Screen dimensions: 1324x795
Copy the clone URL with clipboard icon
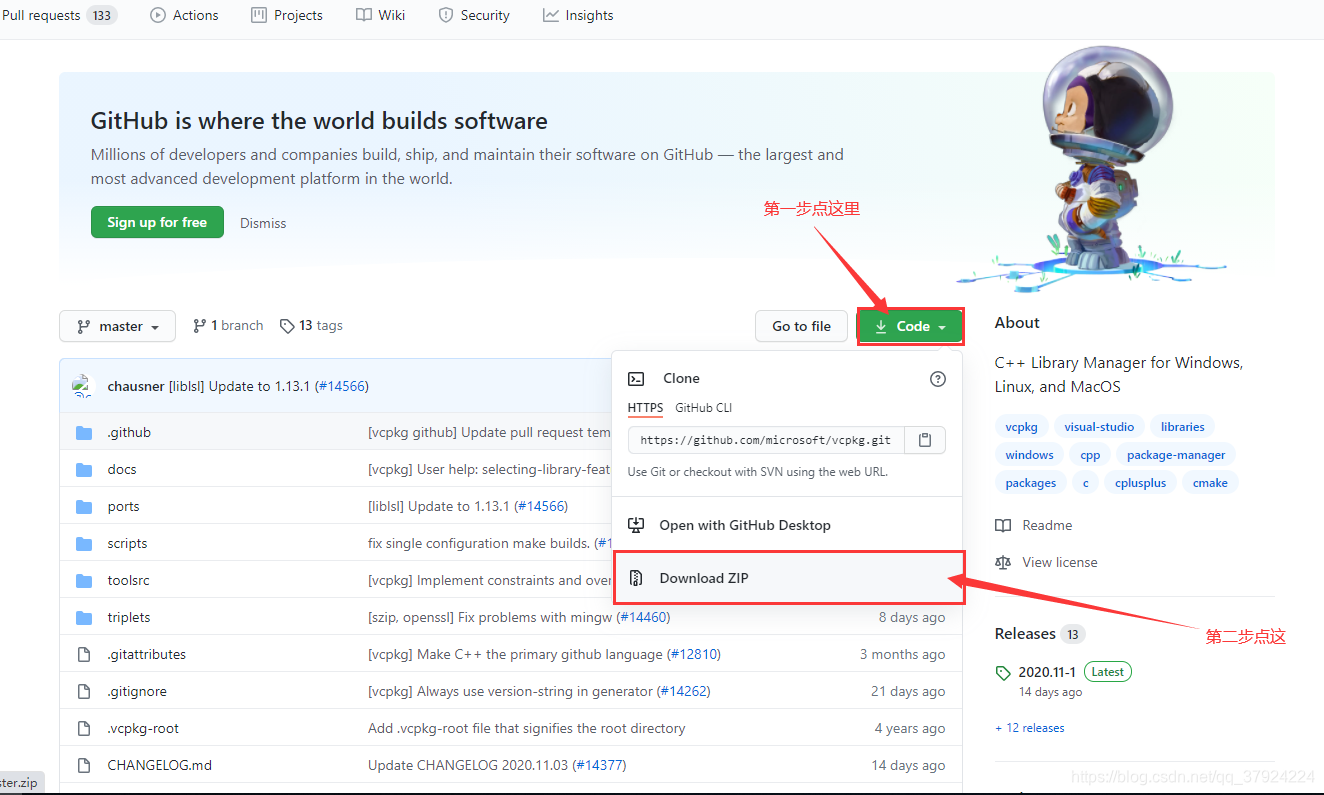click(x=925, y=440)
